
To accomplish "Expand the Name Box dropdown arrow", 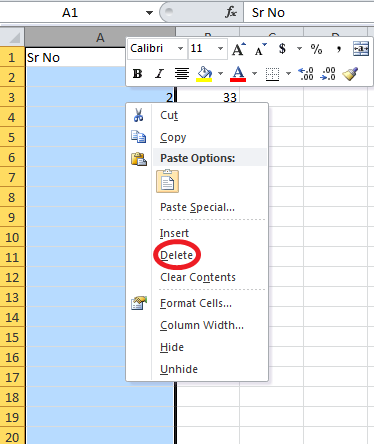I will click(x=149, y=13).
